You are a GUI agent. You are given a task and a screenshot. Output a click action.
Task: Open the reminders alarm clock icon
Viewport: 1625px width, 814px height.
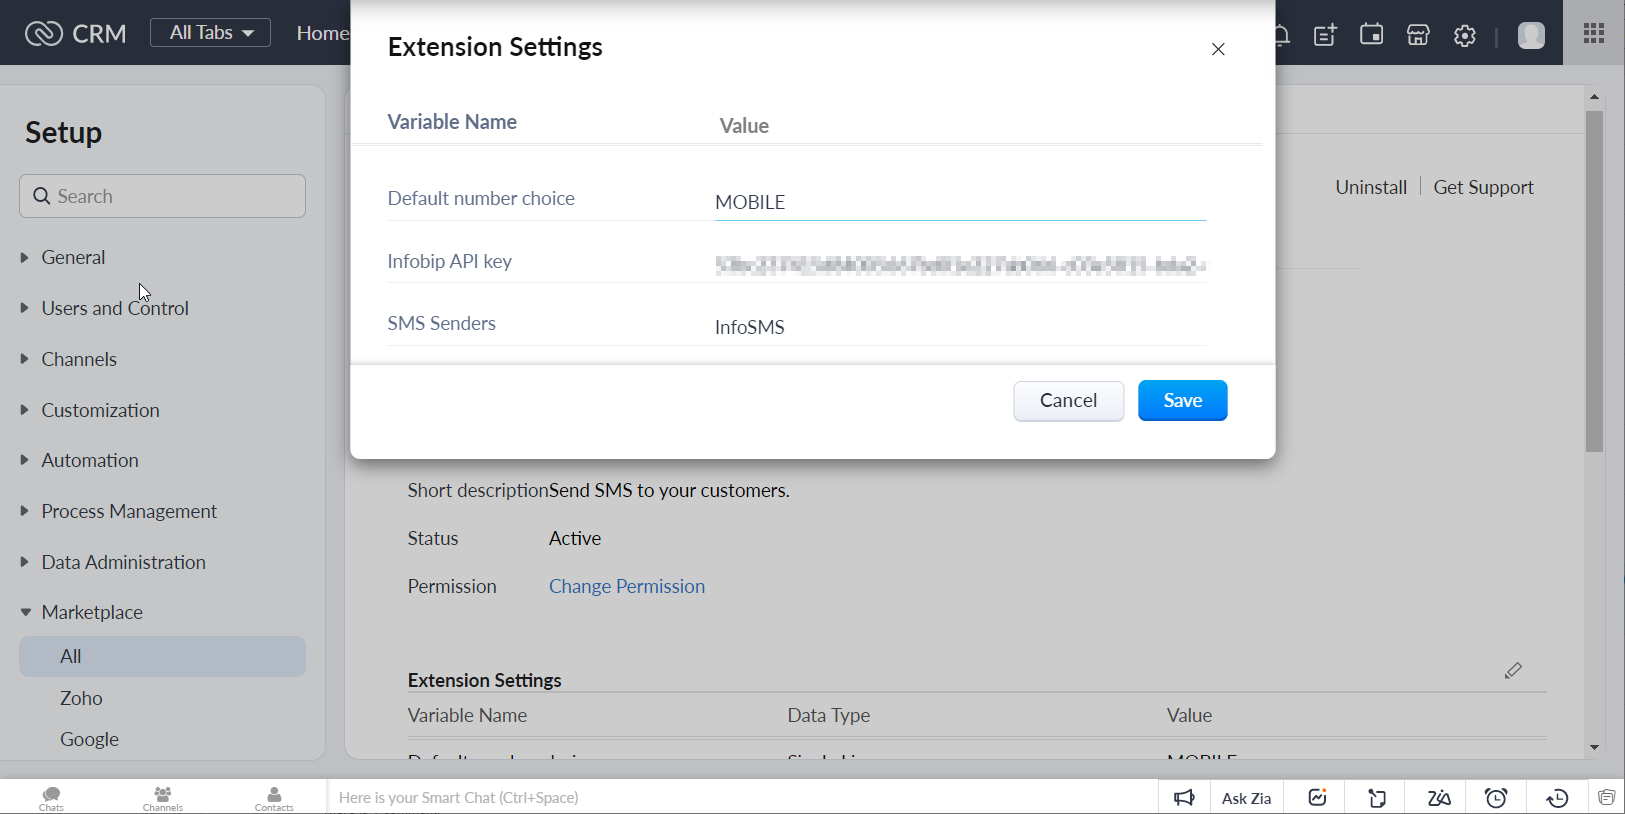[x=1496, y=797]
